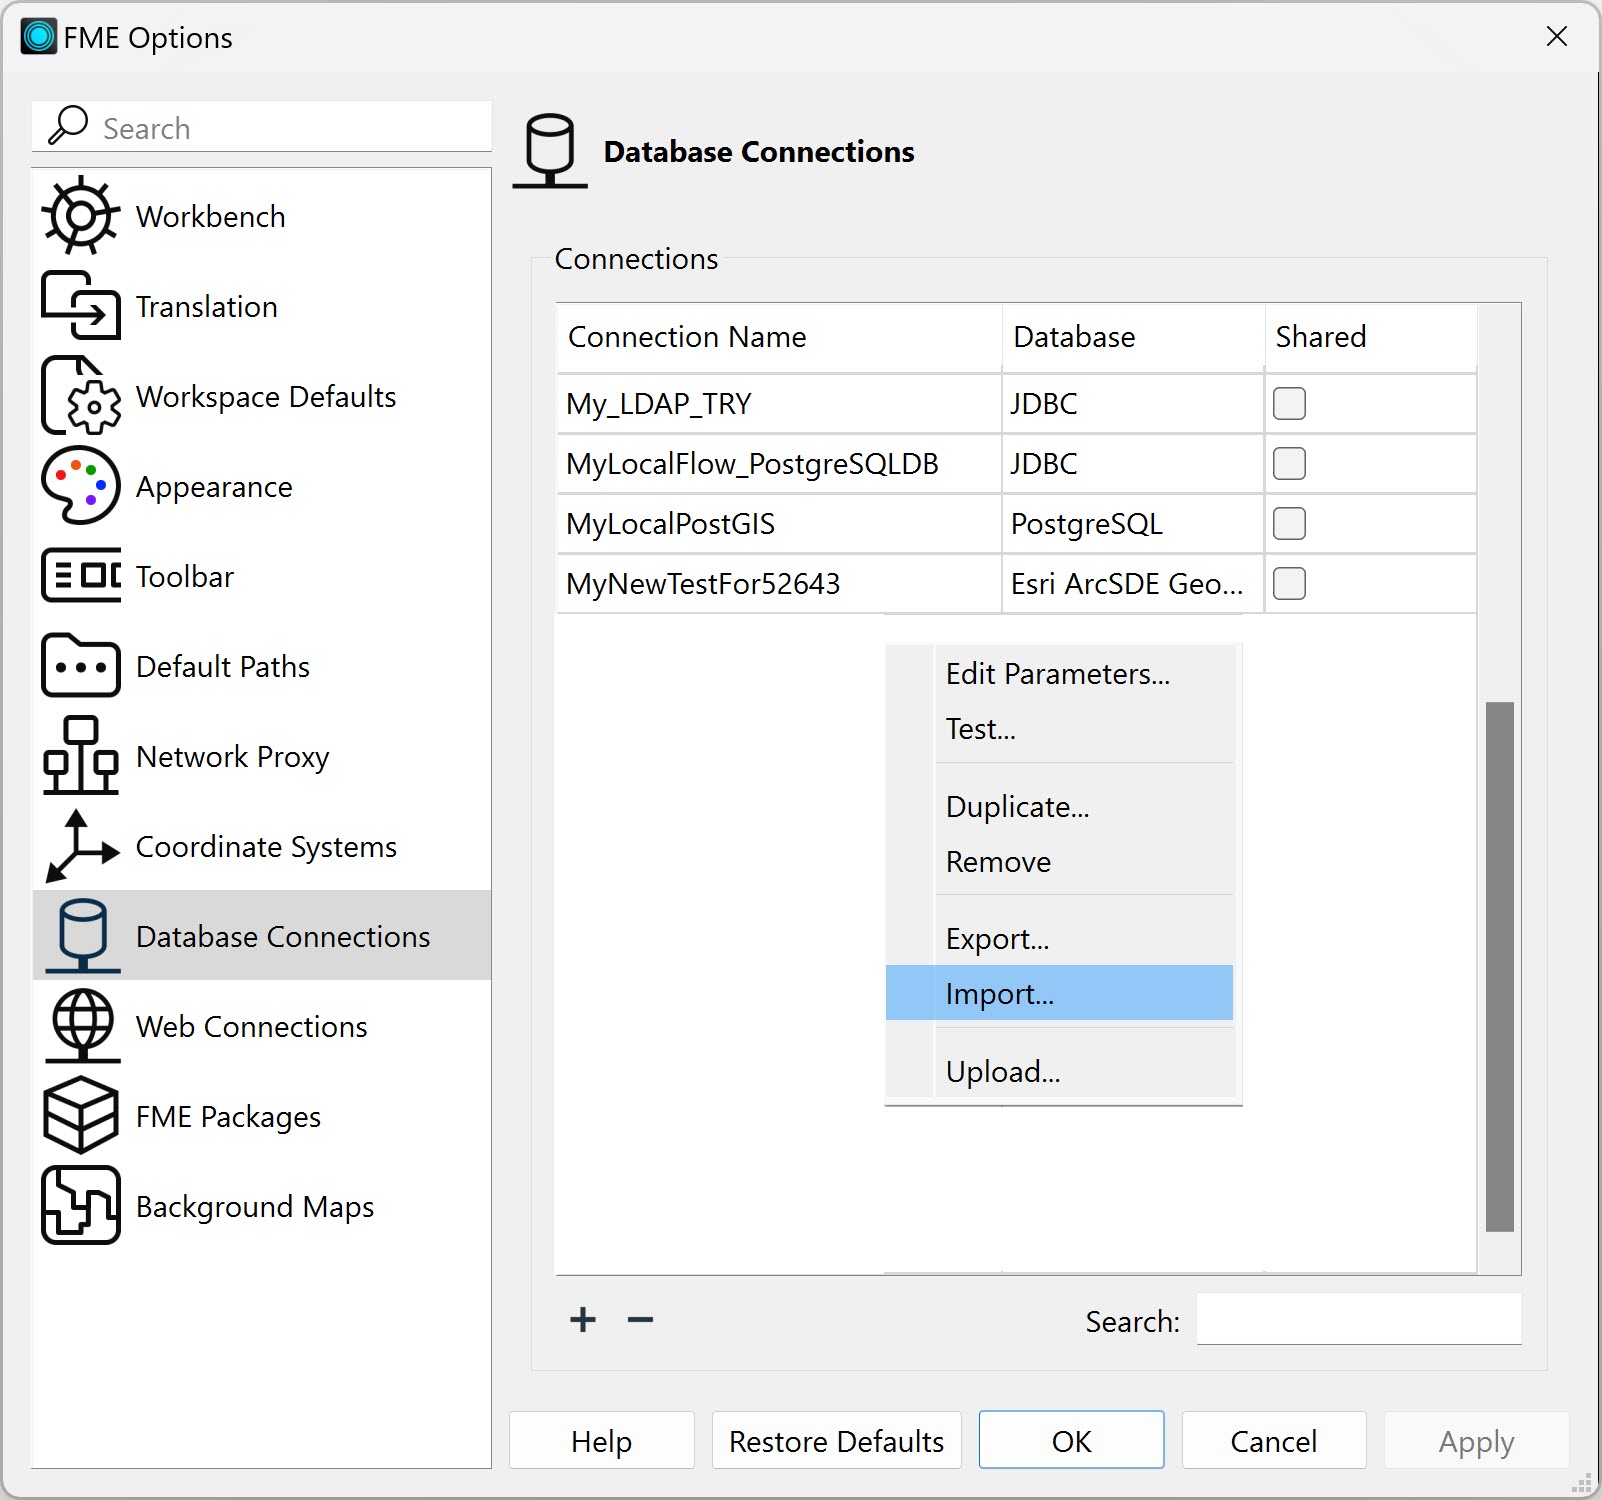
Task: Select the Toolbar icon in sidebar
Action: coord(81,576)
